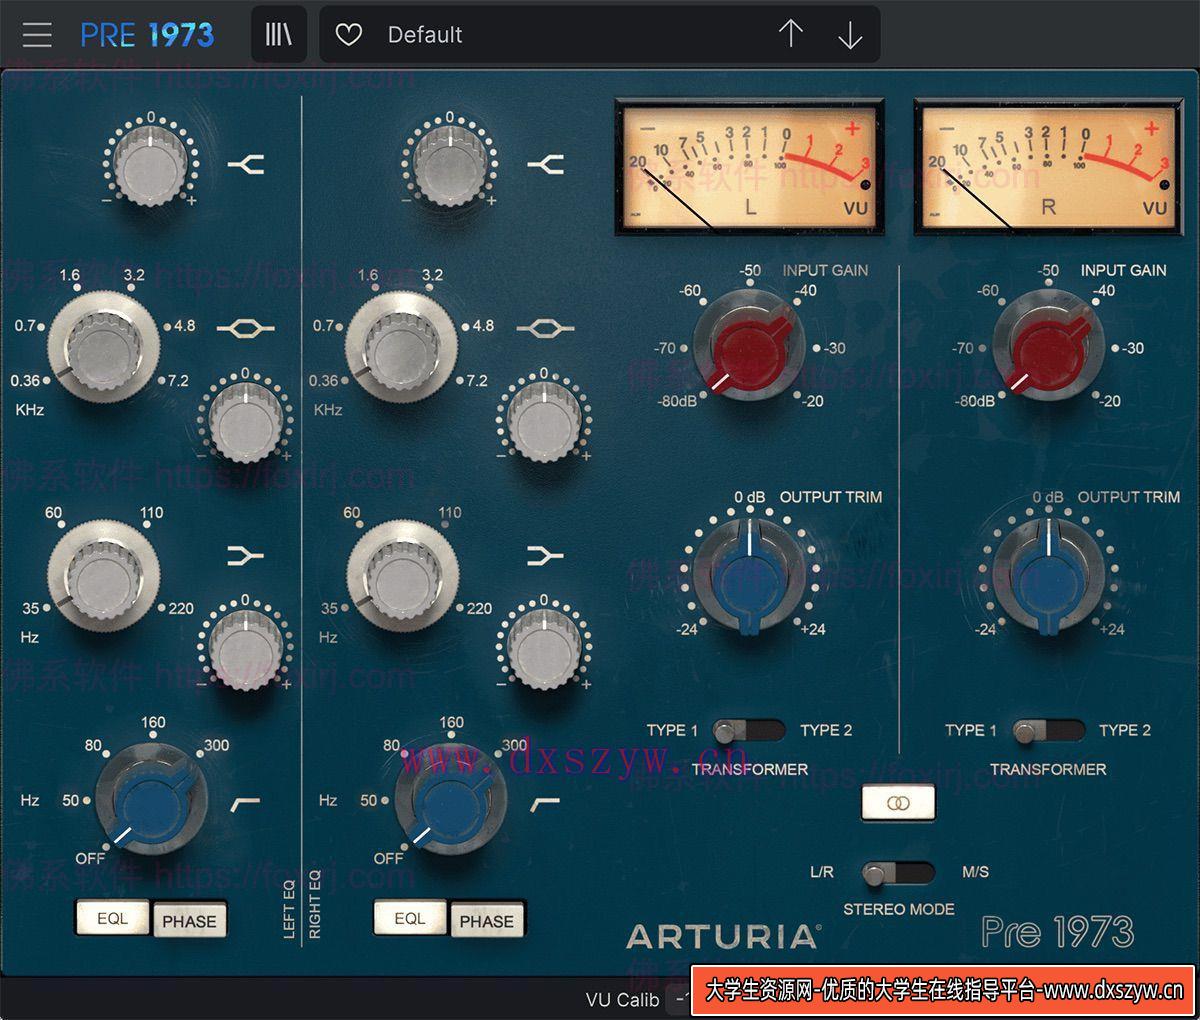Toggle the right channel EQL button
1200x1020 pixels.
[411, 918]
